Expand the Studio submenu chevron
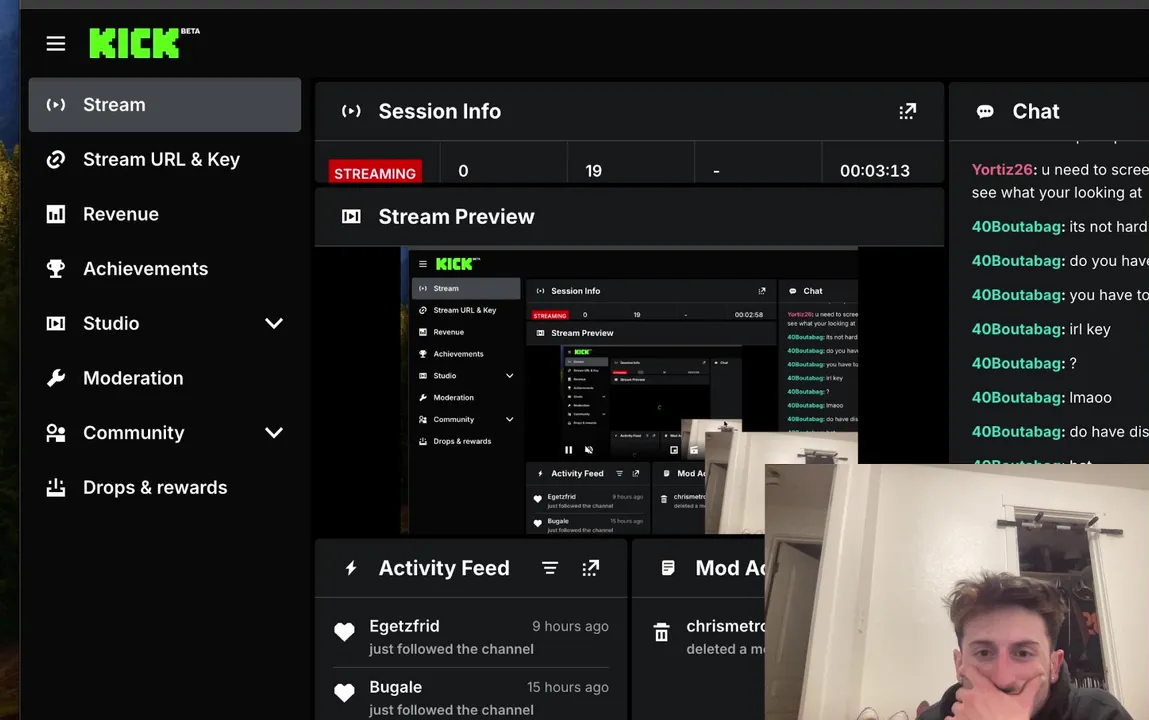 point(274,324)
